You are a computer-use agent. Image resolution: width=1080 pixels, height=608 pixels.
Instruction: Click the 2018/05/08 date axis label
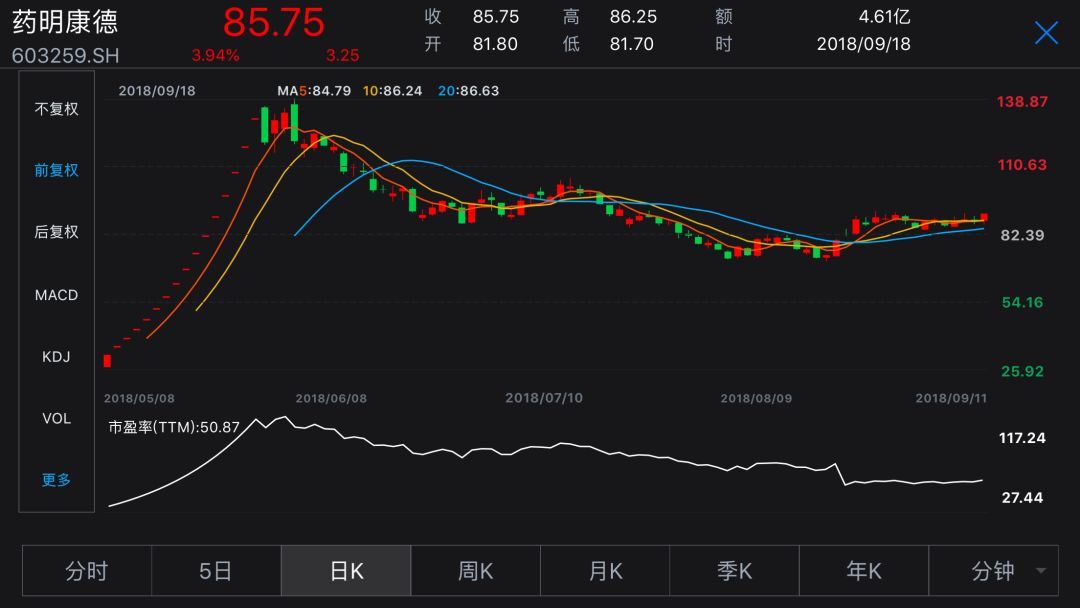click(x=139, y=399)
